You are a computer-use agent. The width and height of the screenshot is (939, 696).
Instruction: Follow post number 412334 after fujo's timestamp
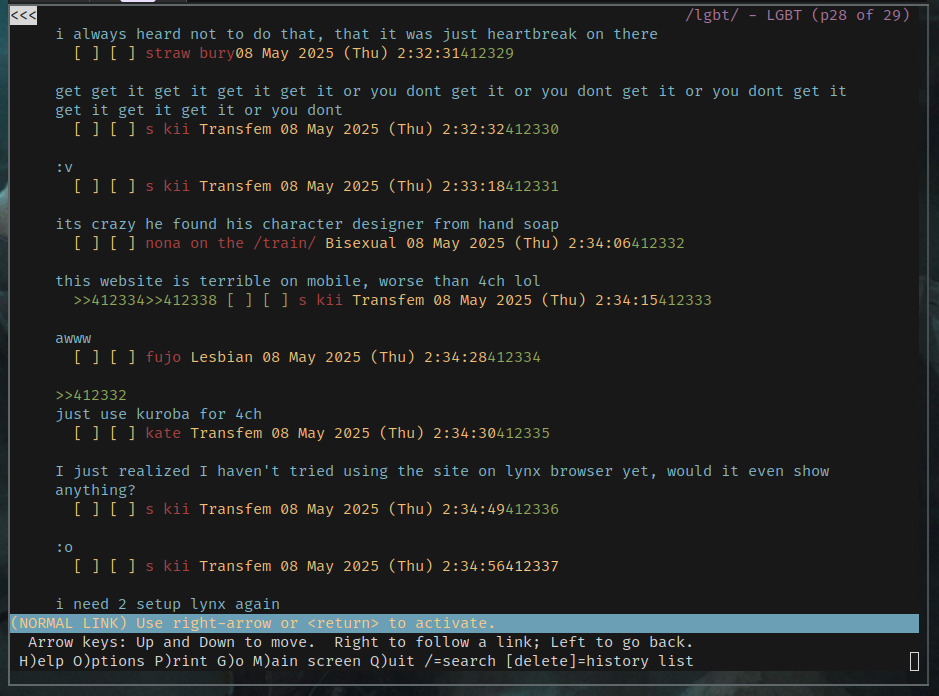[x=514, y=358]
